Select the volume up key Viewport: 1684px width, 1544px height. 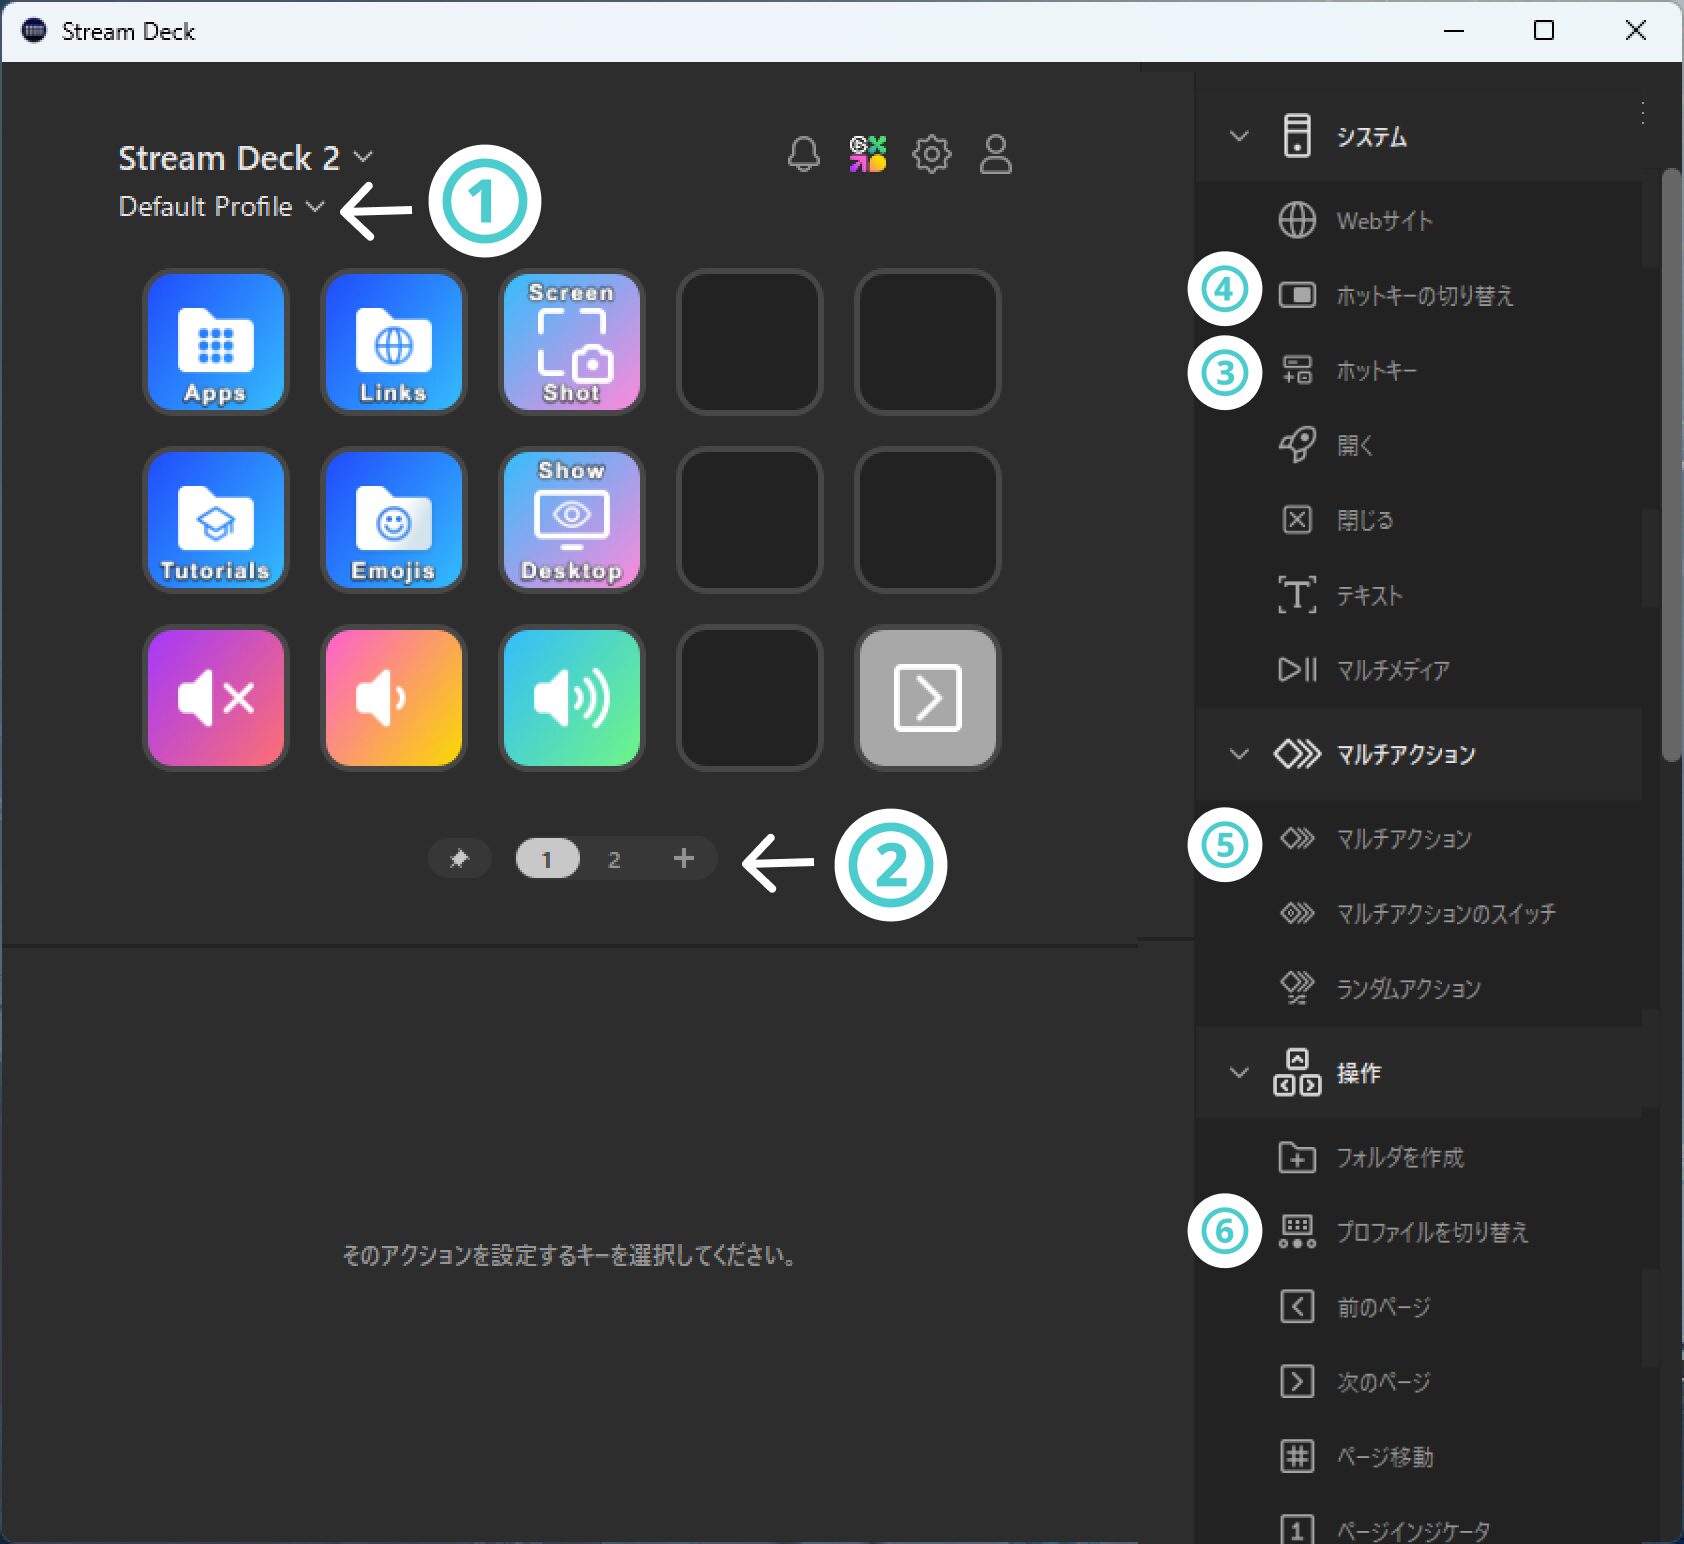pyautogui.click(x=571, y=697)
